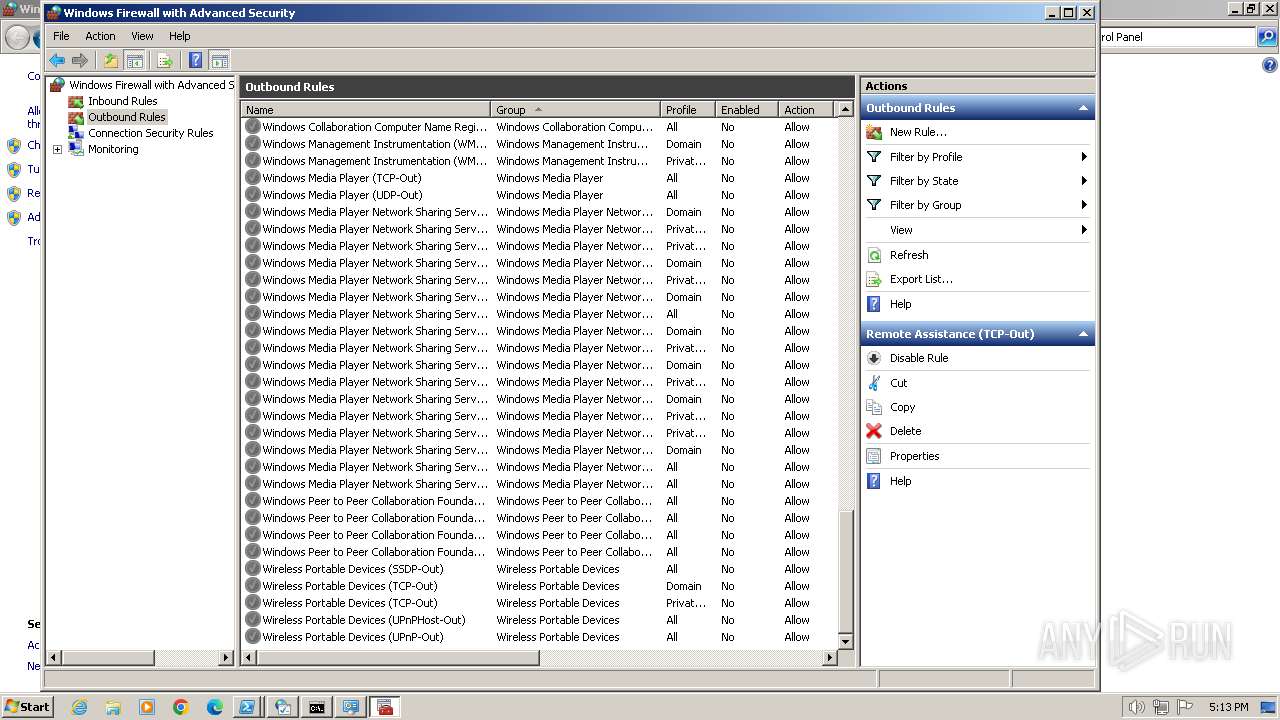
Task: Sort by the Enabled column header
Action: (x=746, y=110)
